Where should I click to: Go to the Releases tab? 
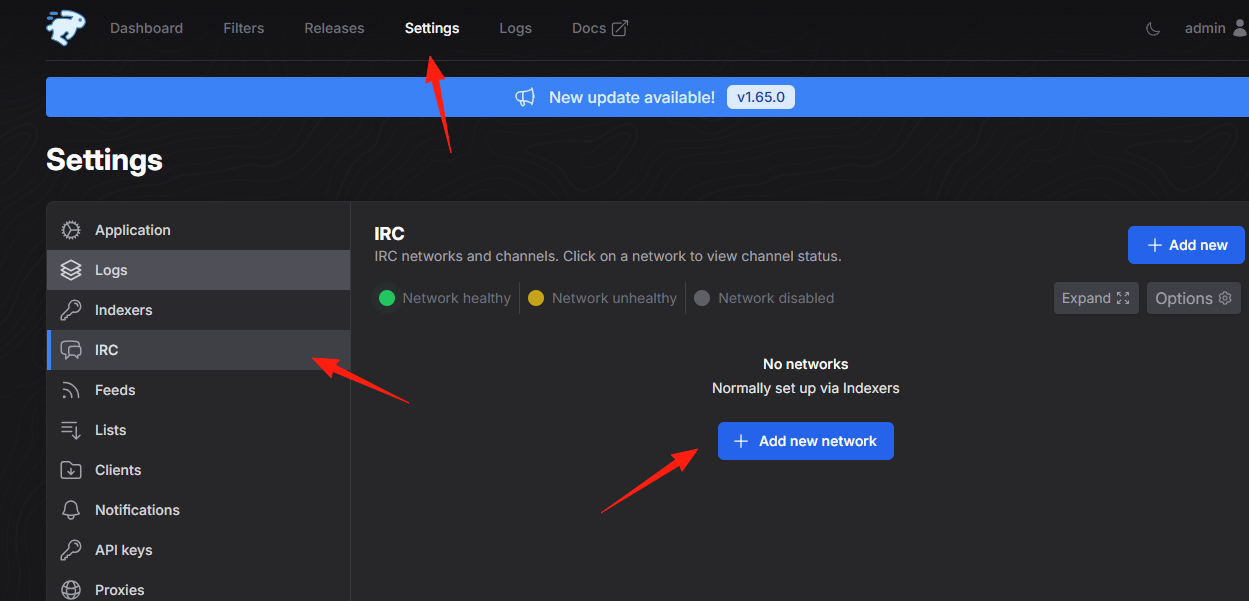(x=334, y=28)
